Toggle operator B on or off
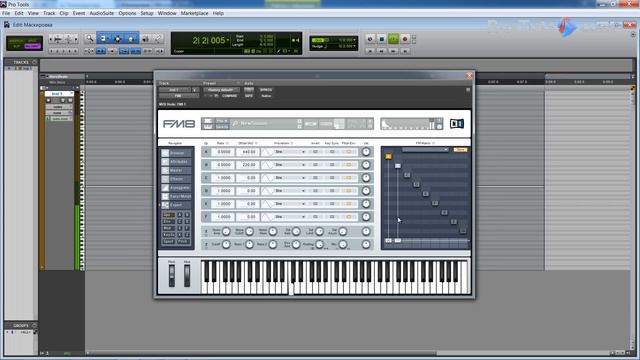 (x=206, y=165)
